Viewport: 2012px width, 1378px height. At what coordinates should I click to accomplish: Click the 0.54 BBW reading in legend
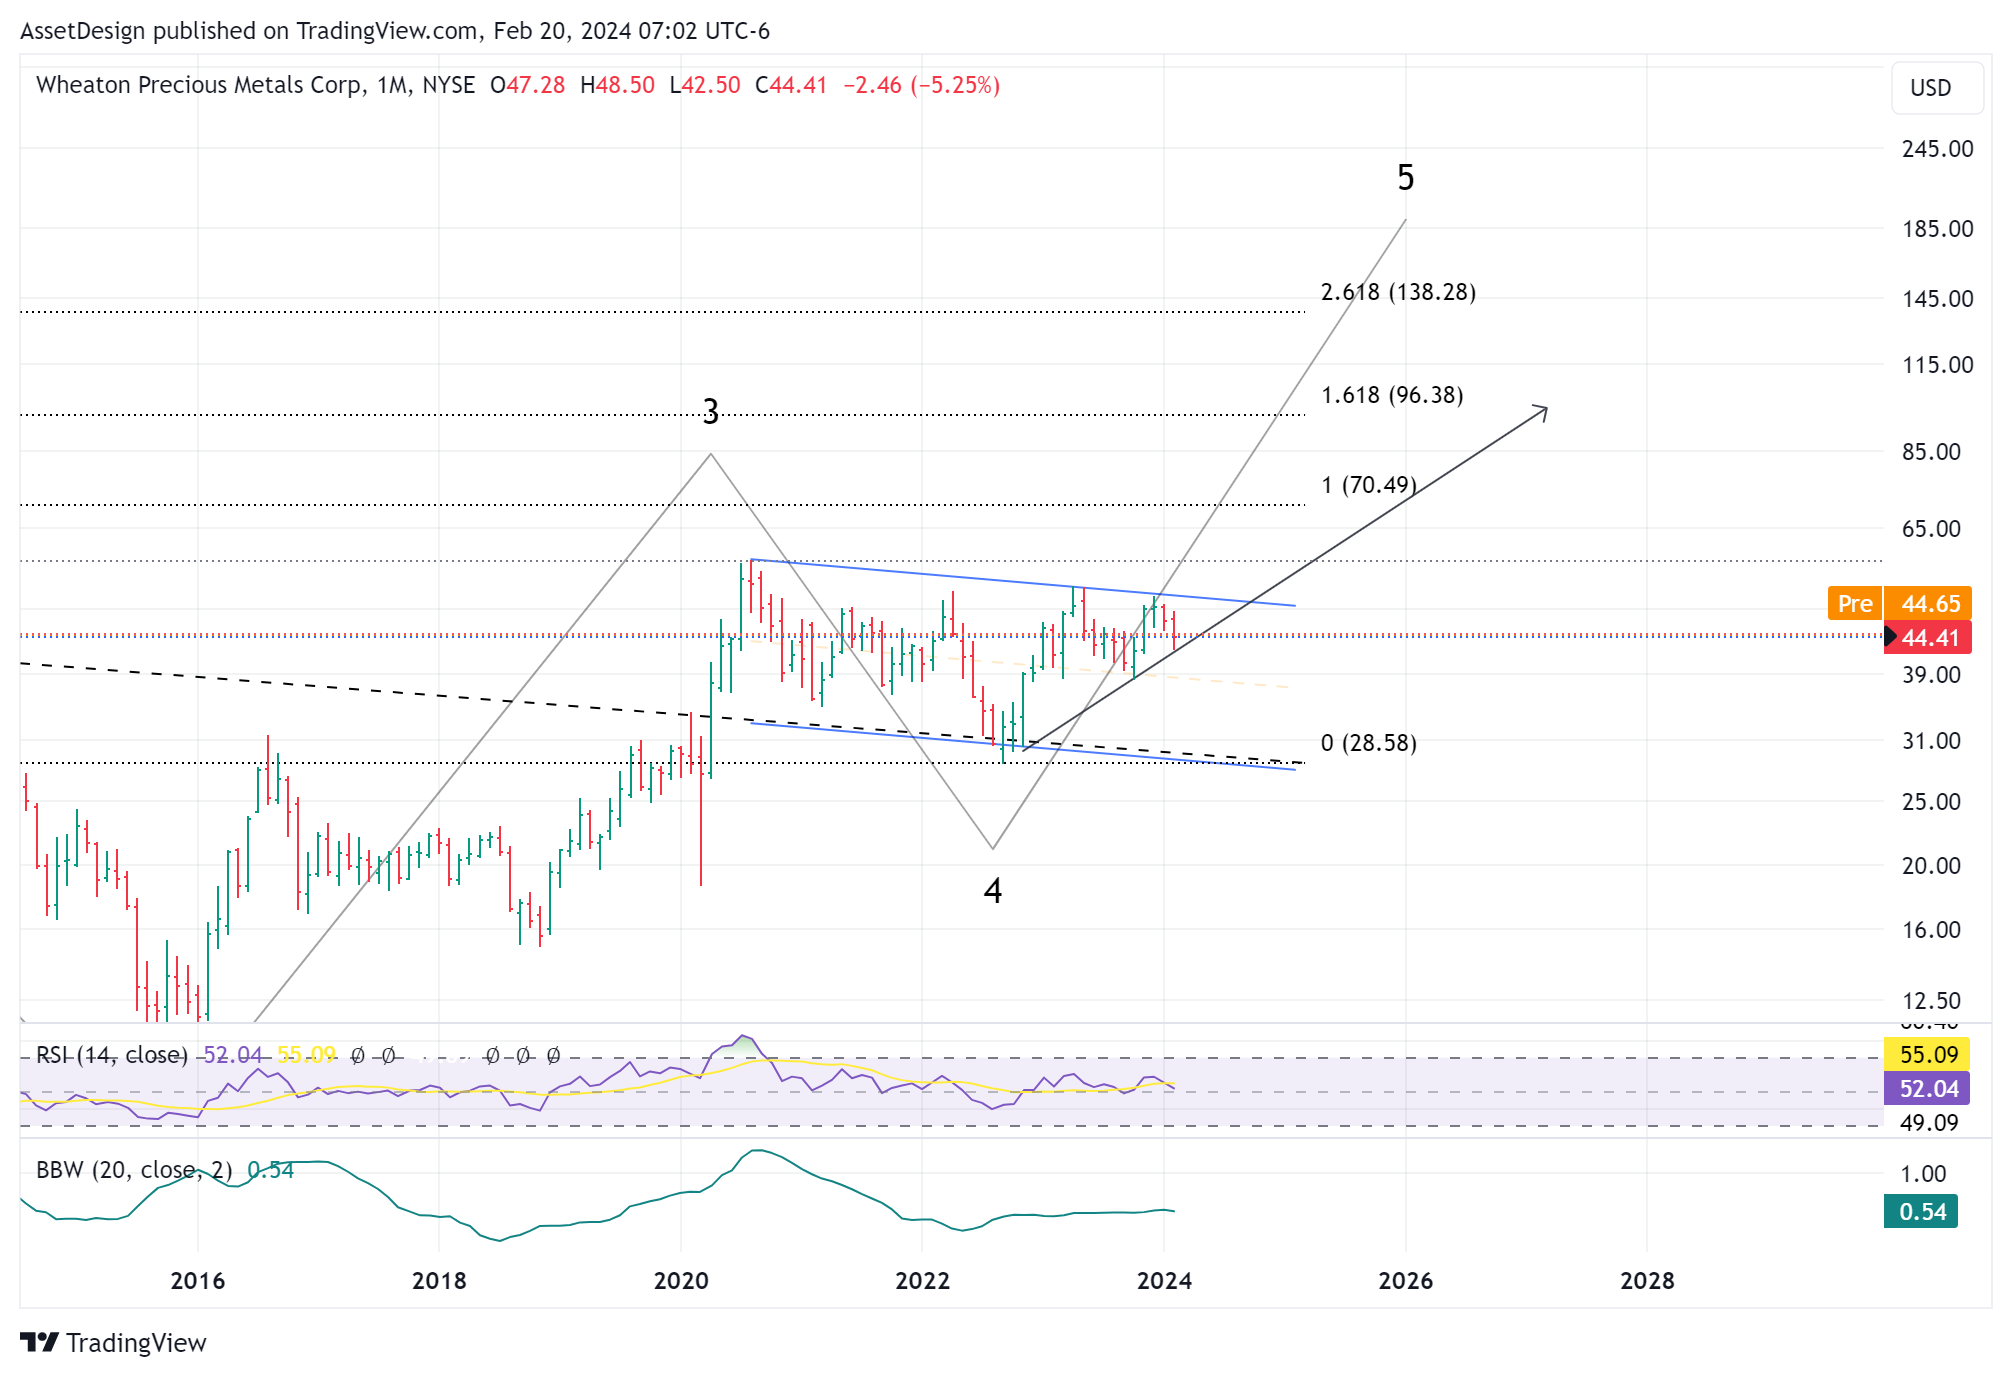270,1170
